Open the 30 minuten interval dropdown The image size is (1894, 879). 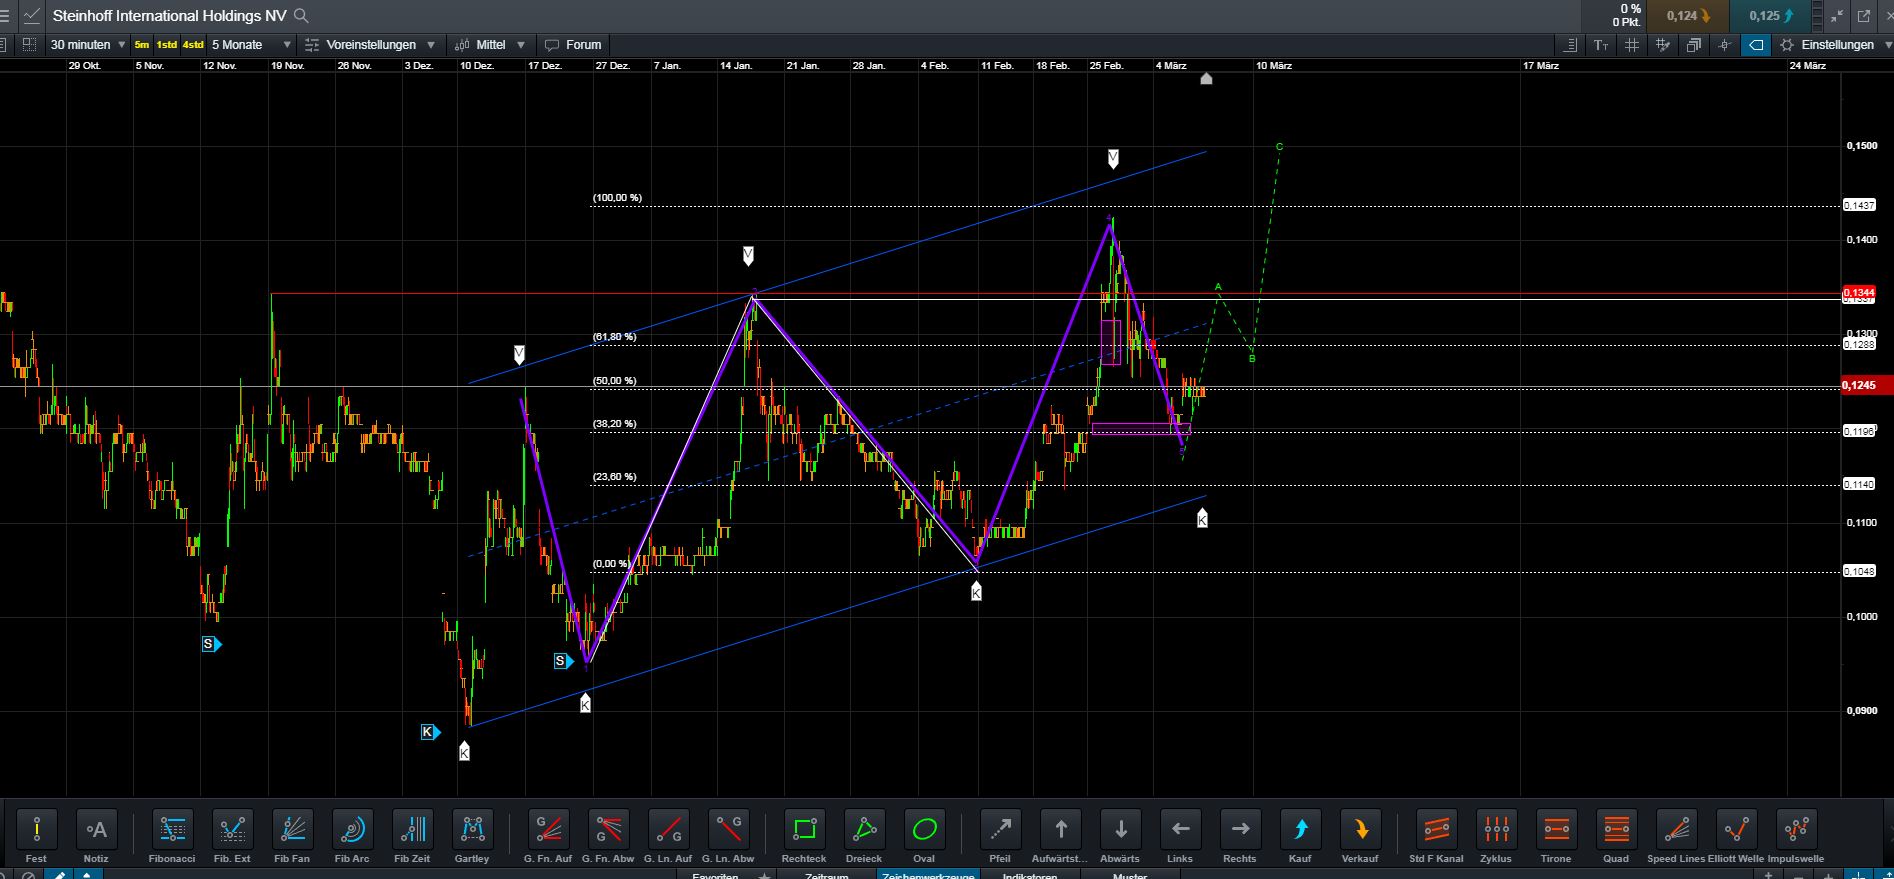pyautogui.click(x=88, y=45)
